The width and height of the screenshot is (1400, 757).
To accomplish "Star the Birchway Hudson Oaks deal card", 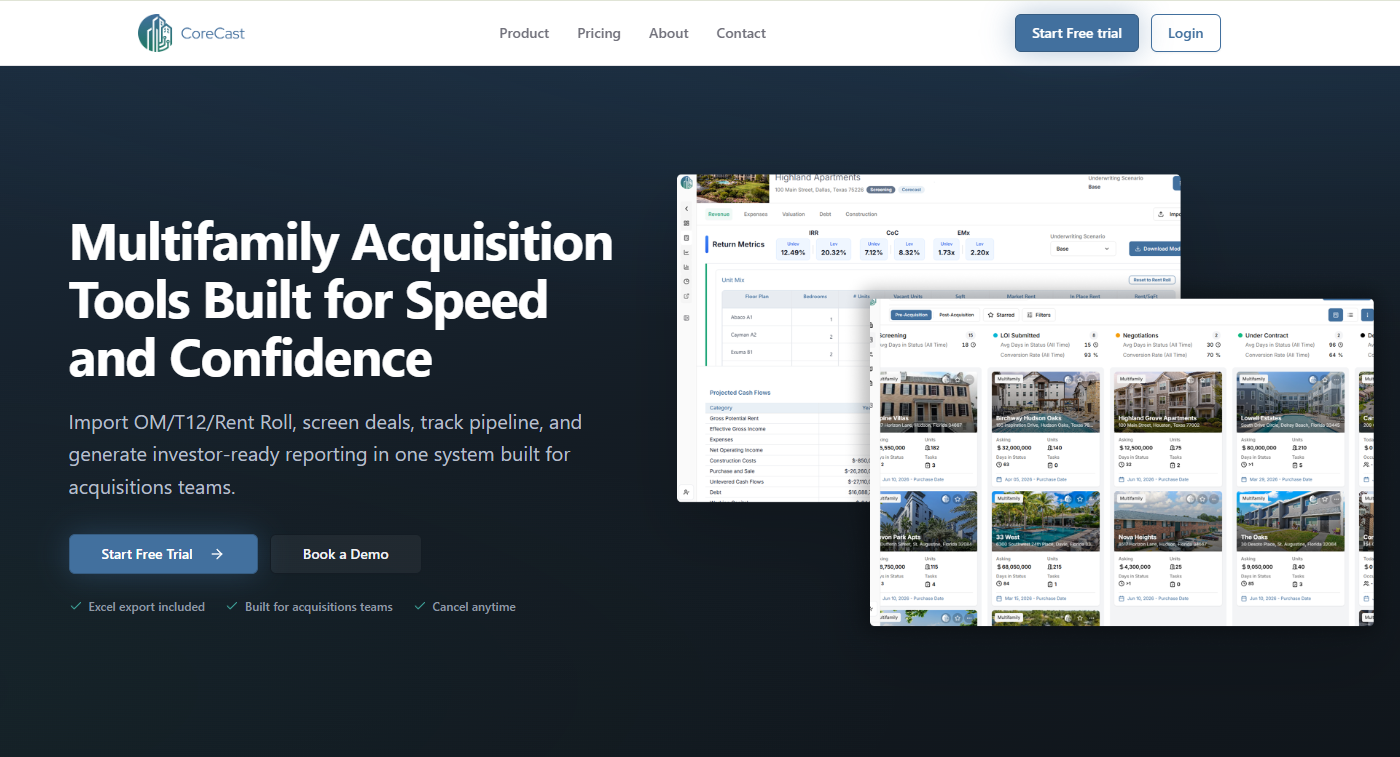I will pos(1081,379).
